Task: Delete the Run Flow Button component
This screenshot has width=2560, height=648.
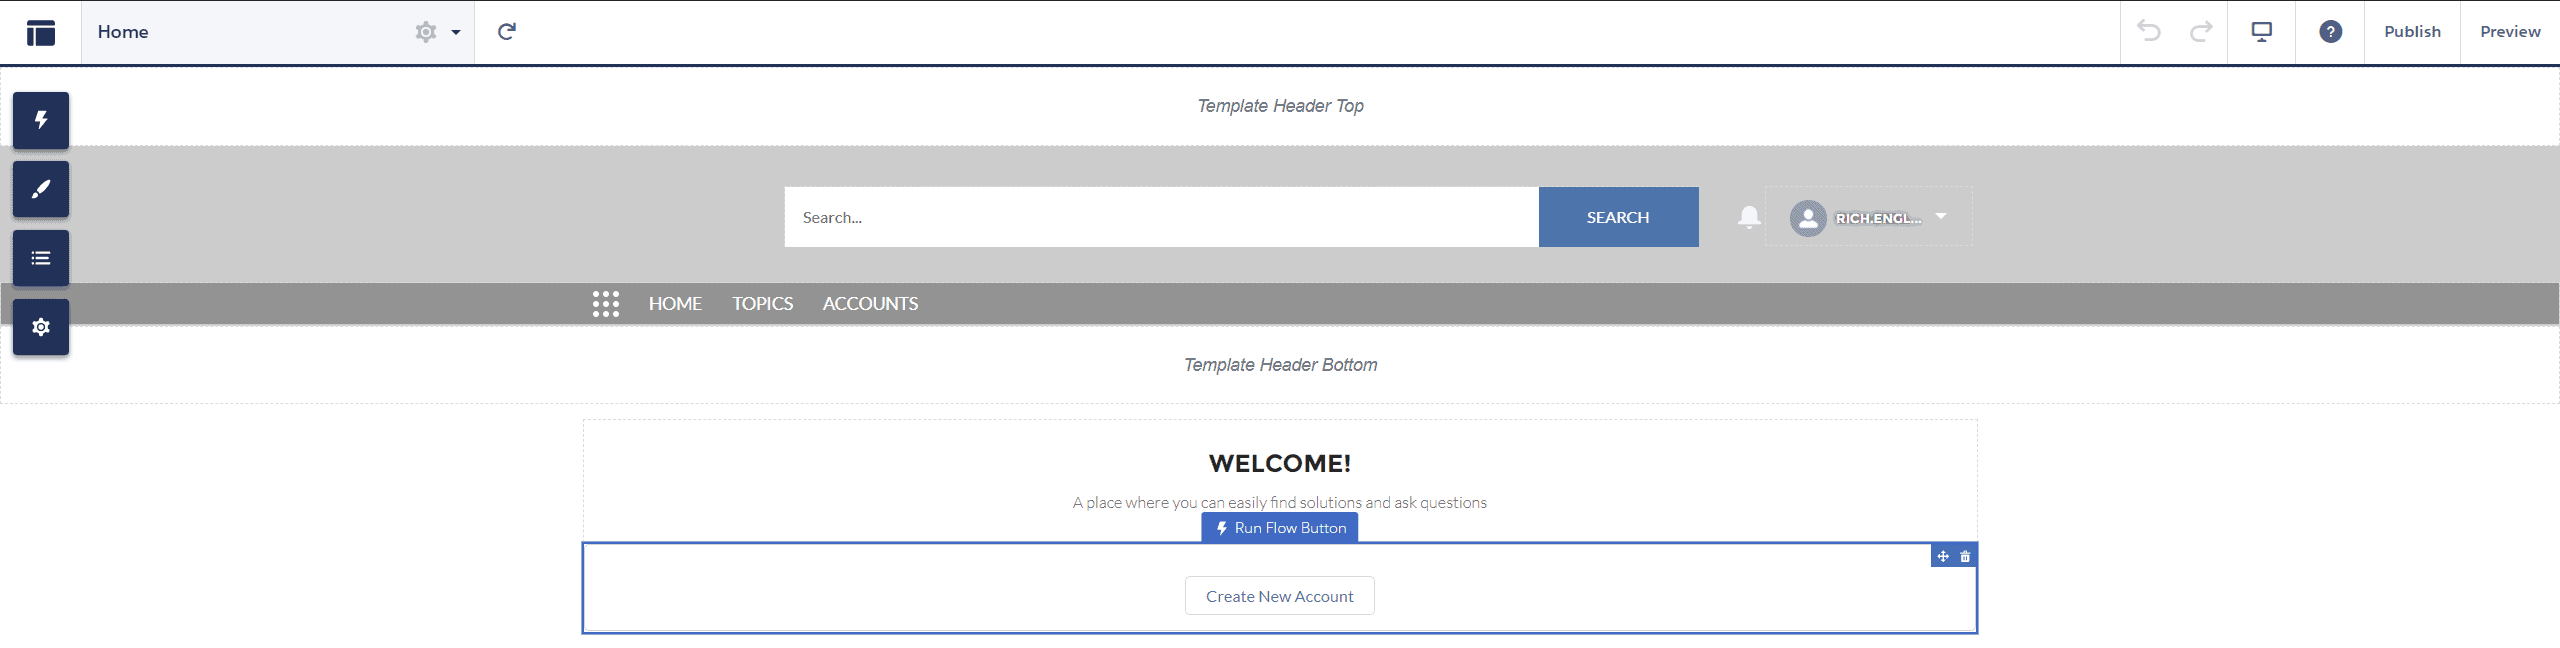Action: click(x=1965, y=557)
